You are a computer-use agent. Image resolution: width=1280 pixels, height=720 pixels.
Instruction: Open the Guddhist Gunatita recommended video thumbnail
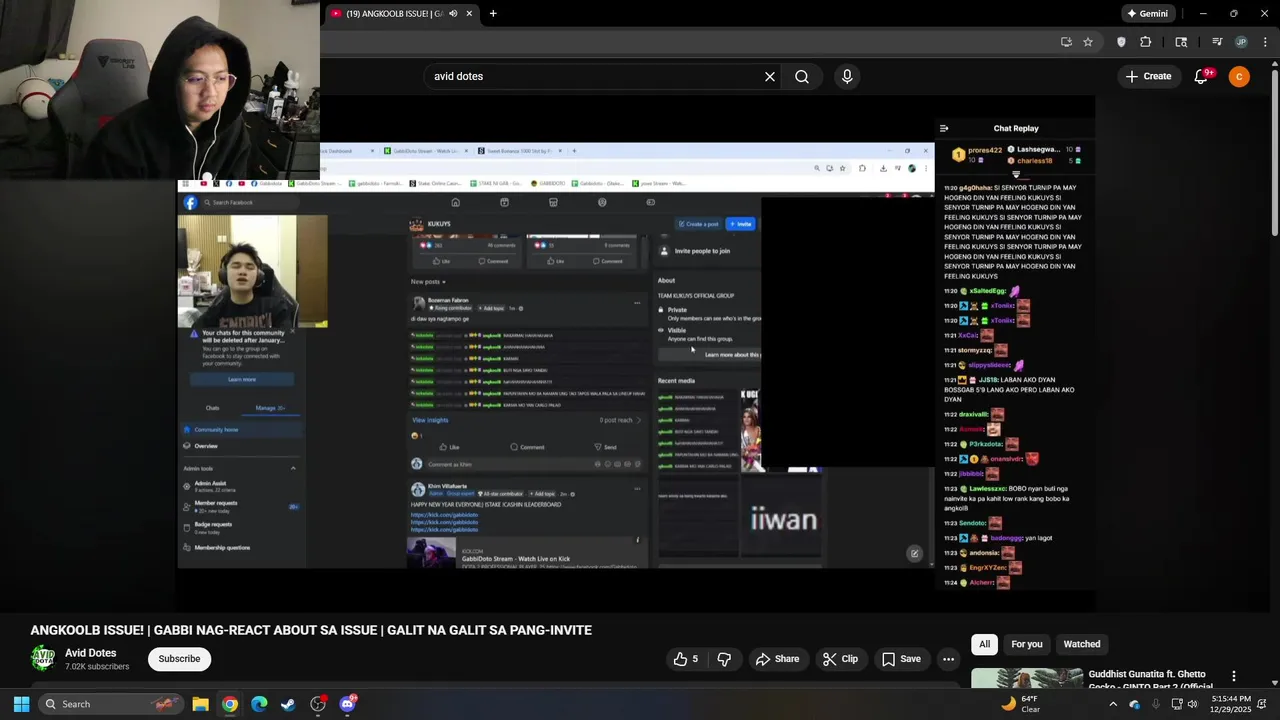pos(1027,678)
